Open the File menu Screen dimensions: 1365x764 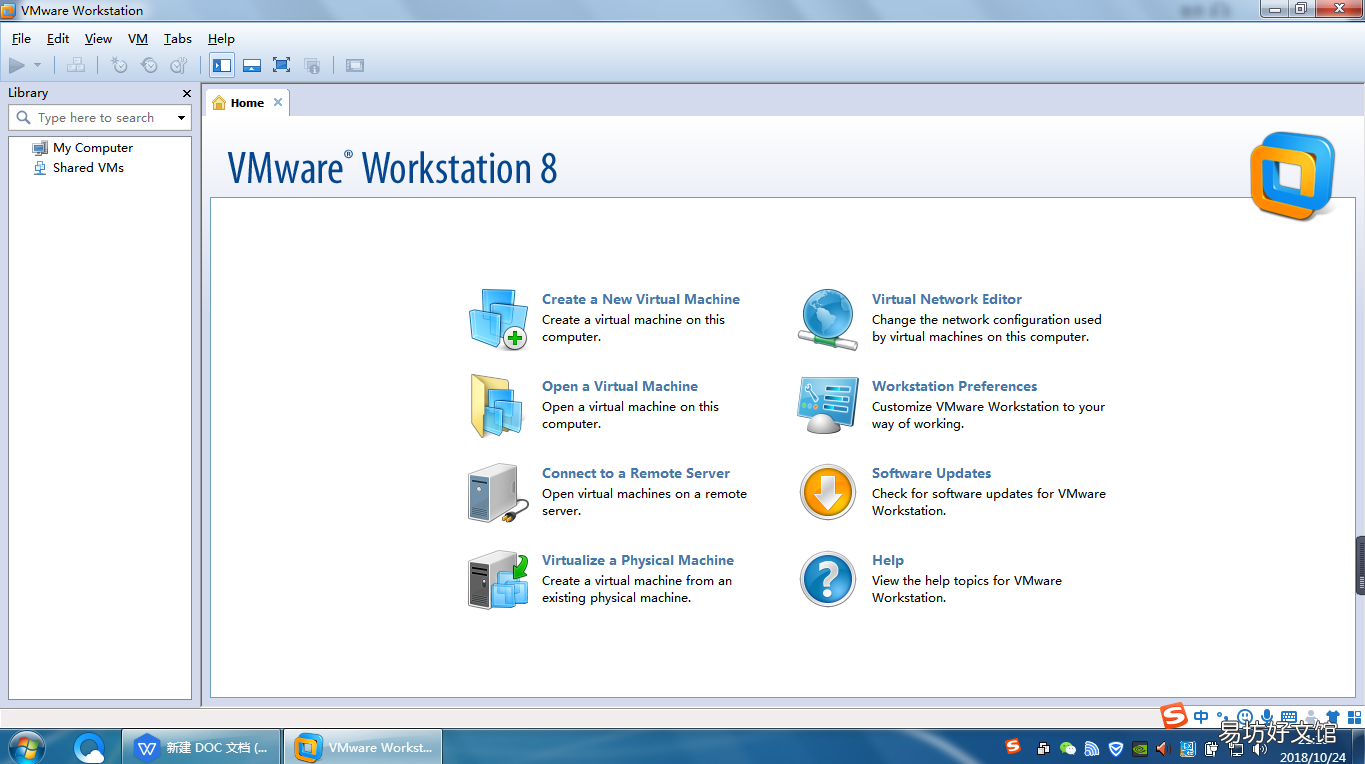pyautogui.click(x=21, y=39)
